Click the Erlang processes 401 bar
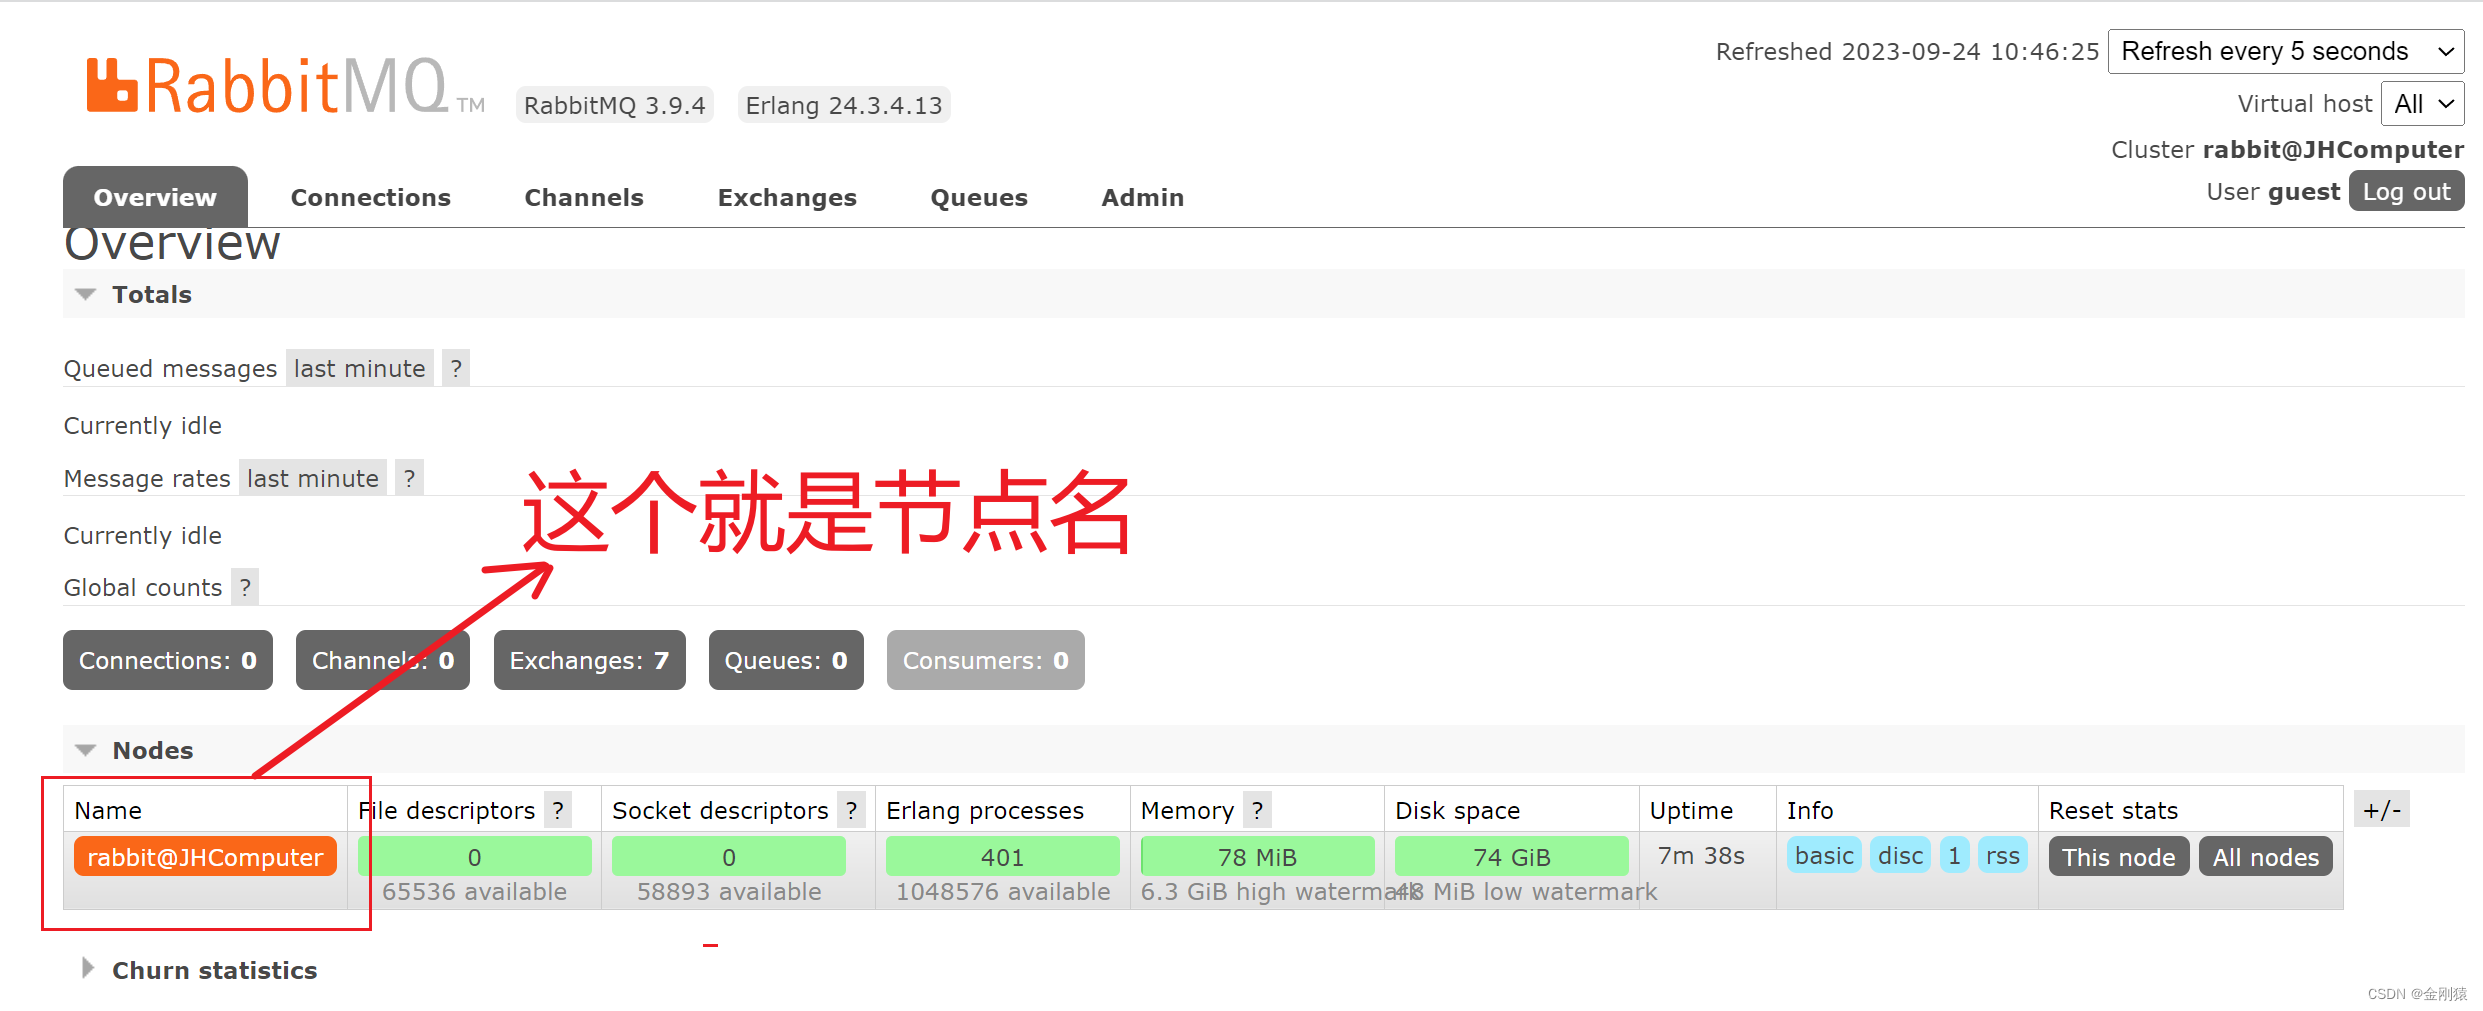 [1003, 857]
